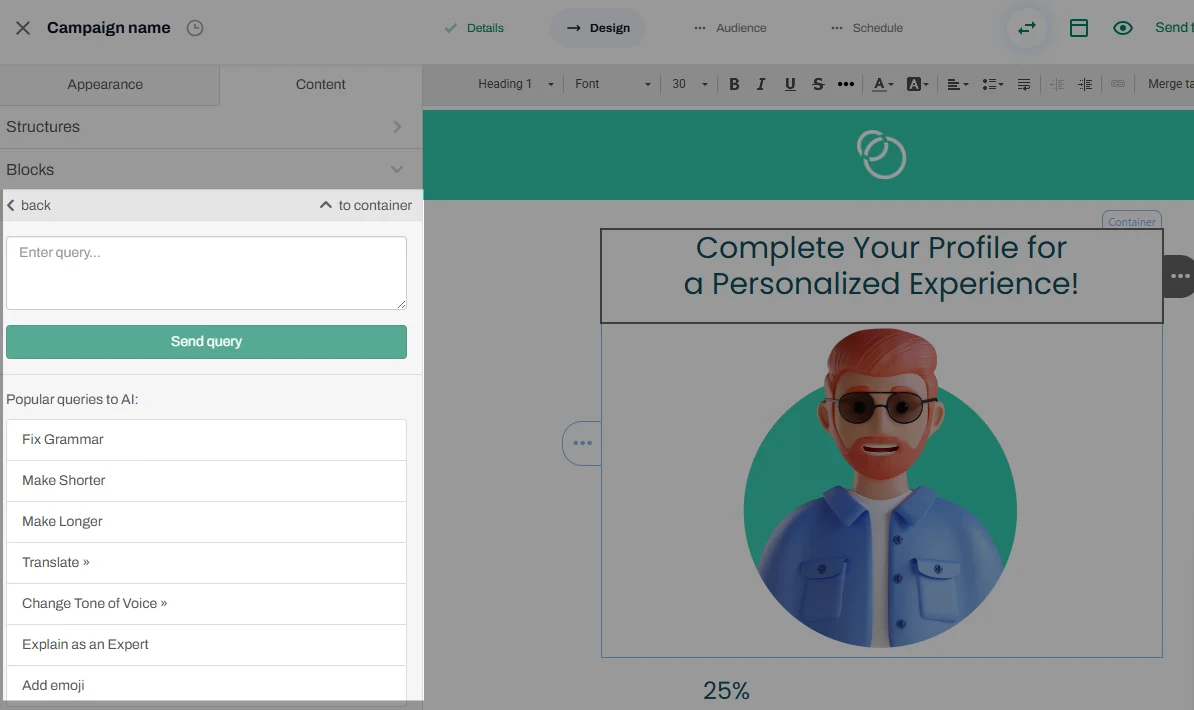Toggle bold formatting
The height and width of the screenshot is (710, 1194).
(734, 85)
